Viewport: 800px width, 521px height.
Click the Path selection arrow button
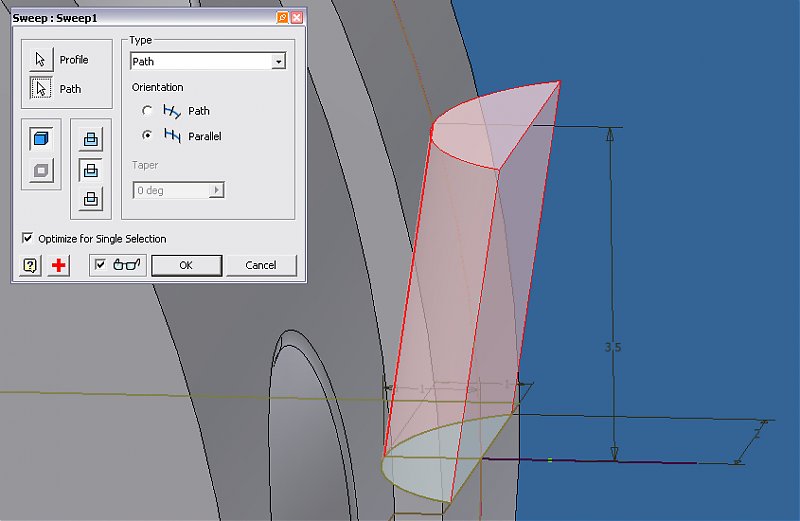click(x=41, y=89)
